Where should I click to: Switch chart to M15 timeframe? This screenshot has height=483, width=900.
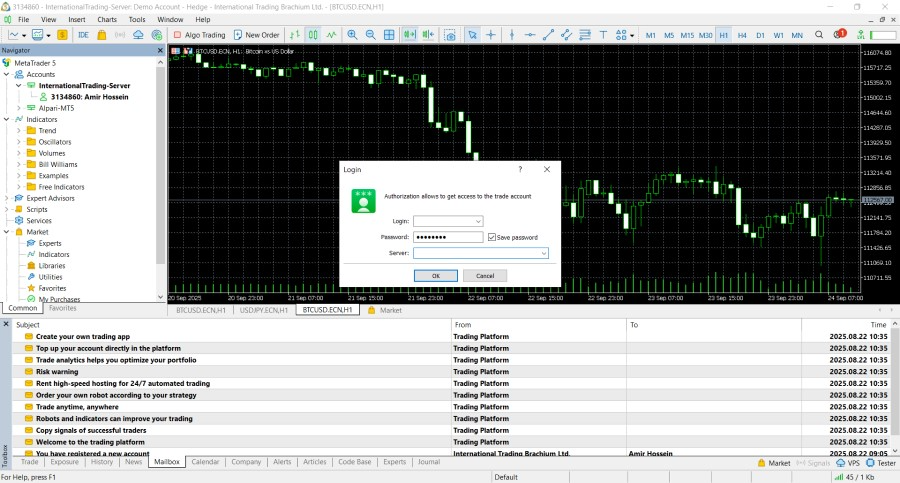point(687,35)
